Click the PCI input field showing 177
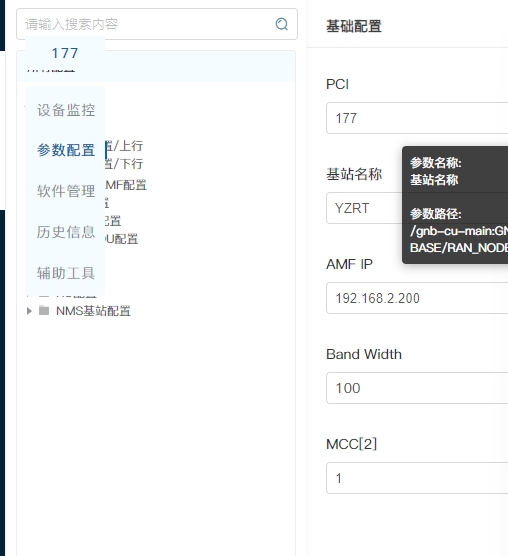The image size is (508, 556). [417, 118]
